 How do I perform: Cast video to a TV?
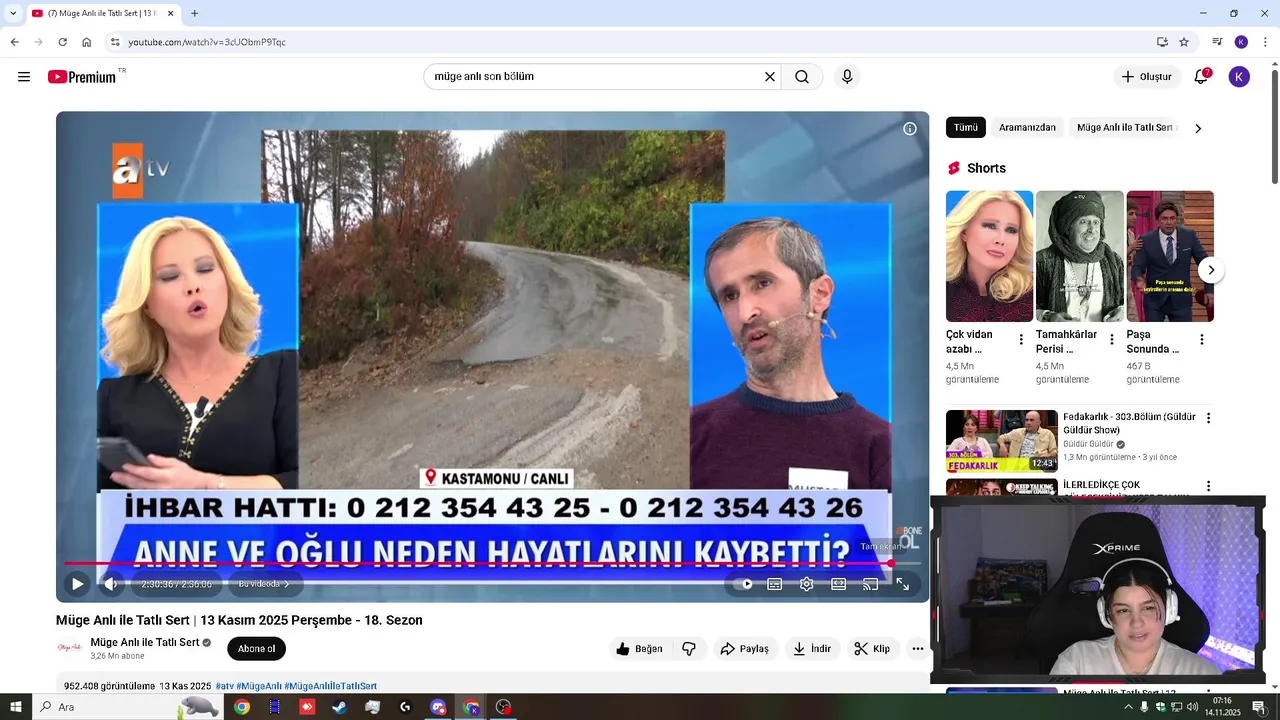[x=871, y=584]
